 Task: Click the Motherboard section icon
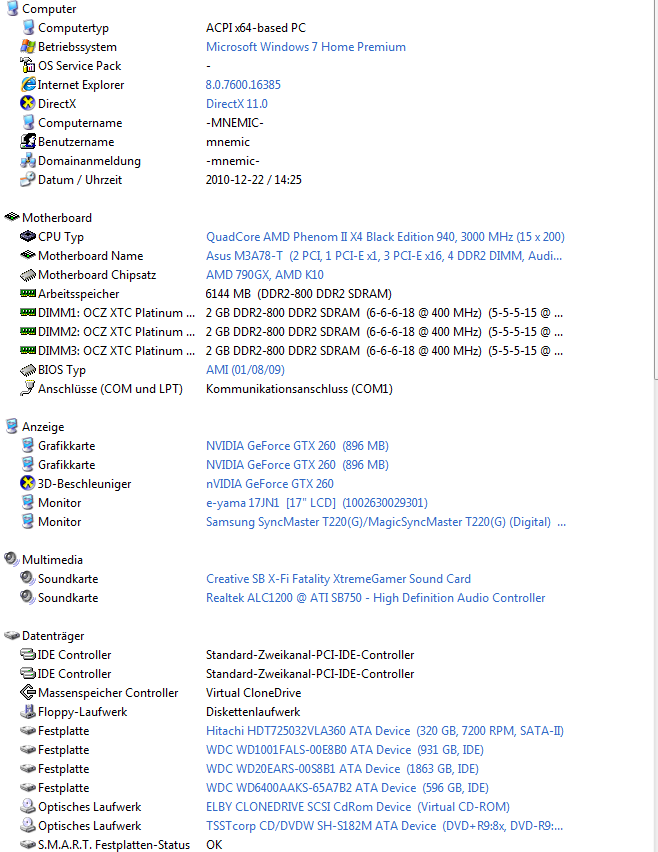click(12, 217)
